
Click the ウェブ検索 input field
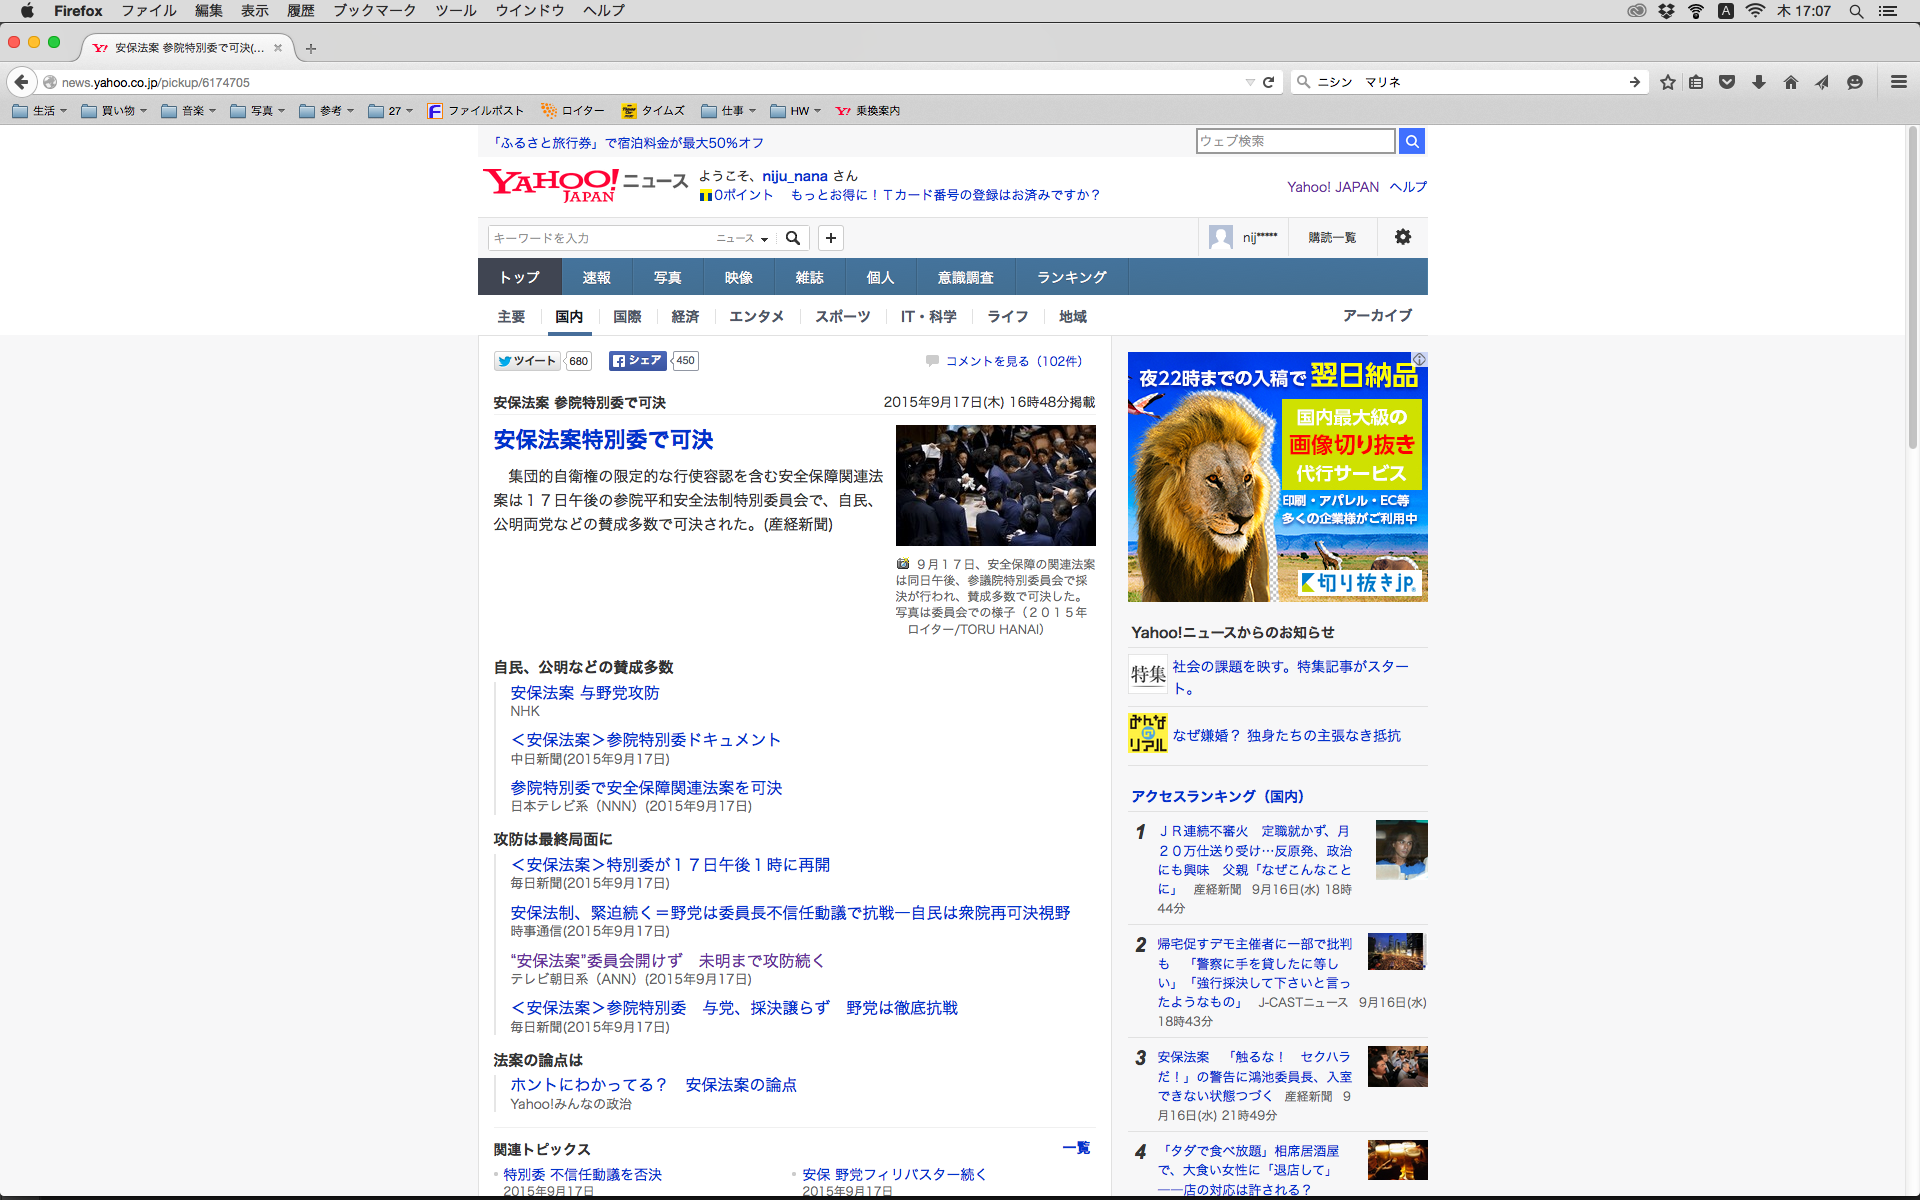coord(1294,141)
